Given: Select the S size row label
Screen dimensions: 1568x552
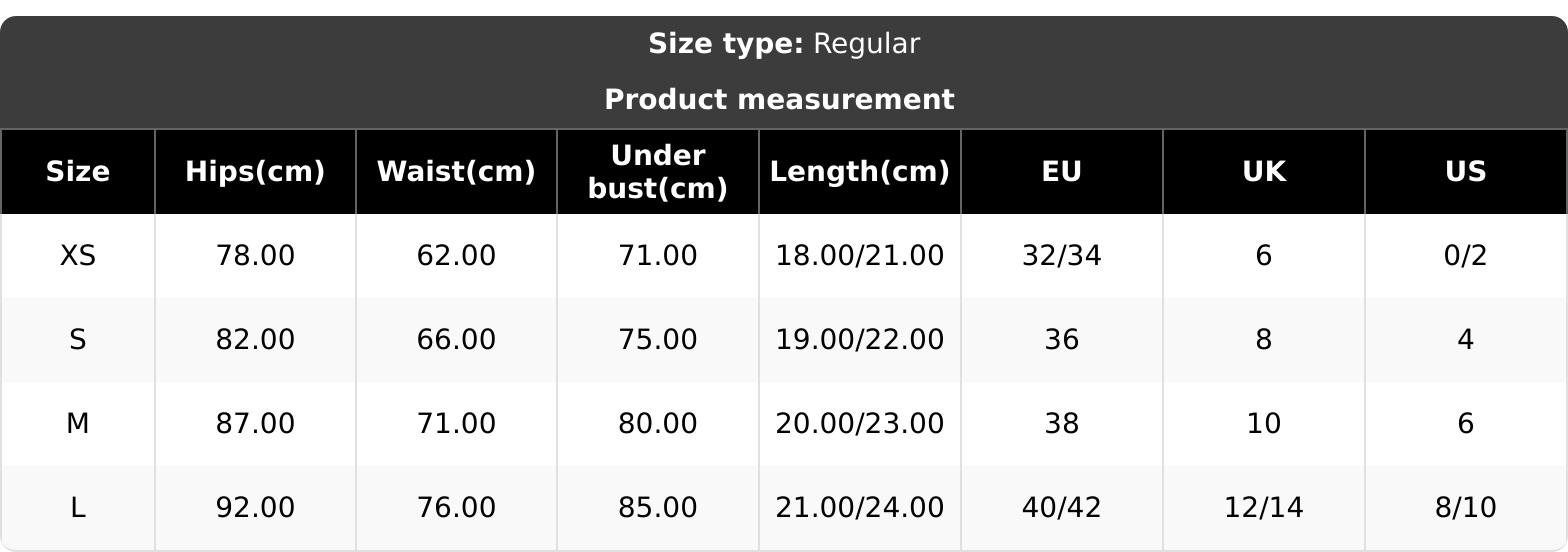Looking at the screenshot, I should 78,340.
